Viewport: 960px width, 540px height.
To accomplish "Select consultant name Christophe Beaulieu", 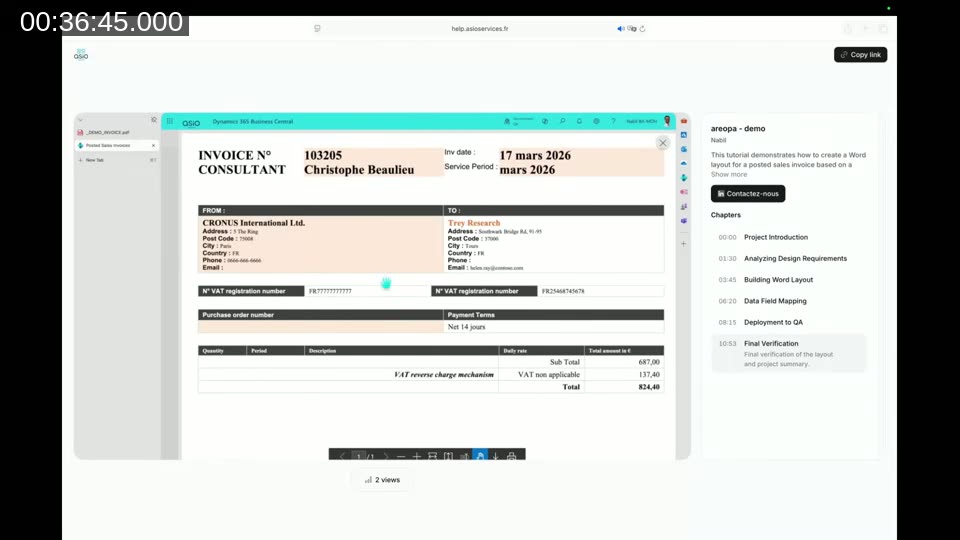I will 359,170.
